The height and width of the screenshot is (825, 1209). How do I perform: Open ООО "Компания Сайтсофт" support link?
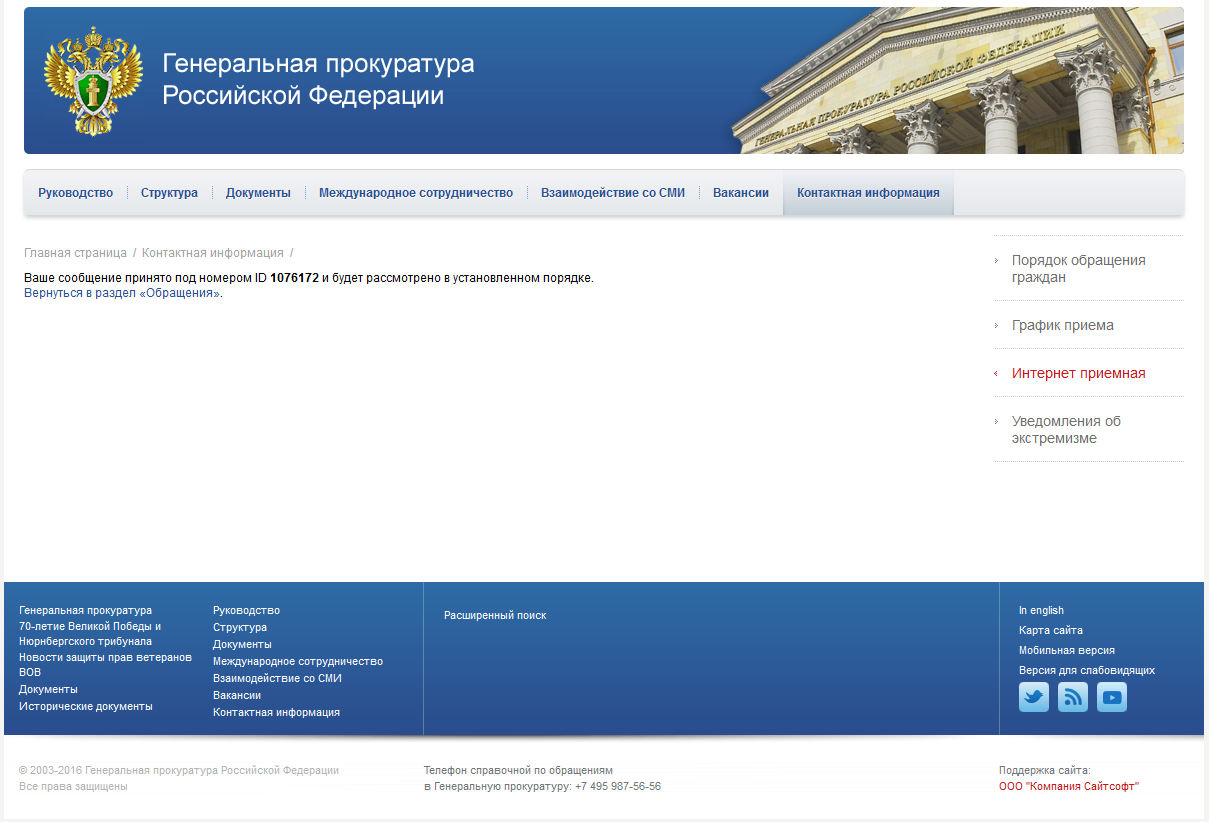point(1069,786)
